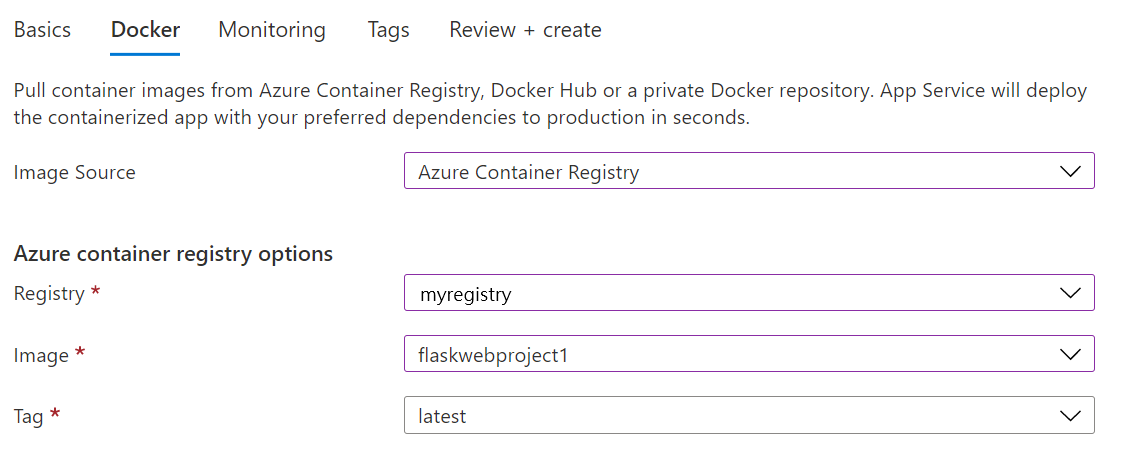Open the Tag dropdown menu
The image size is (1139, 474).
[x=749, y=415]
